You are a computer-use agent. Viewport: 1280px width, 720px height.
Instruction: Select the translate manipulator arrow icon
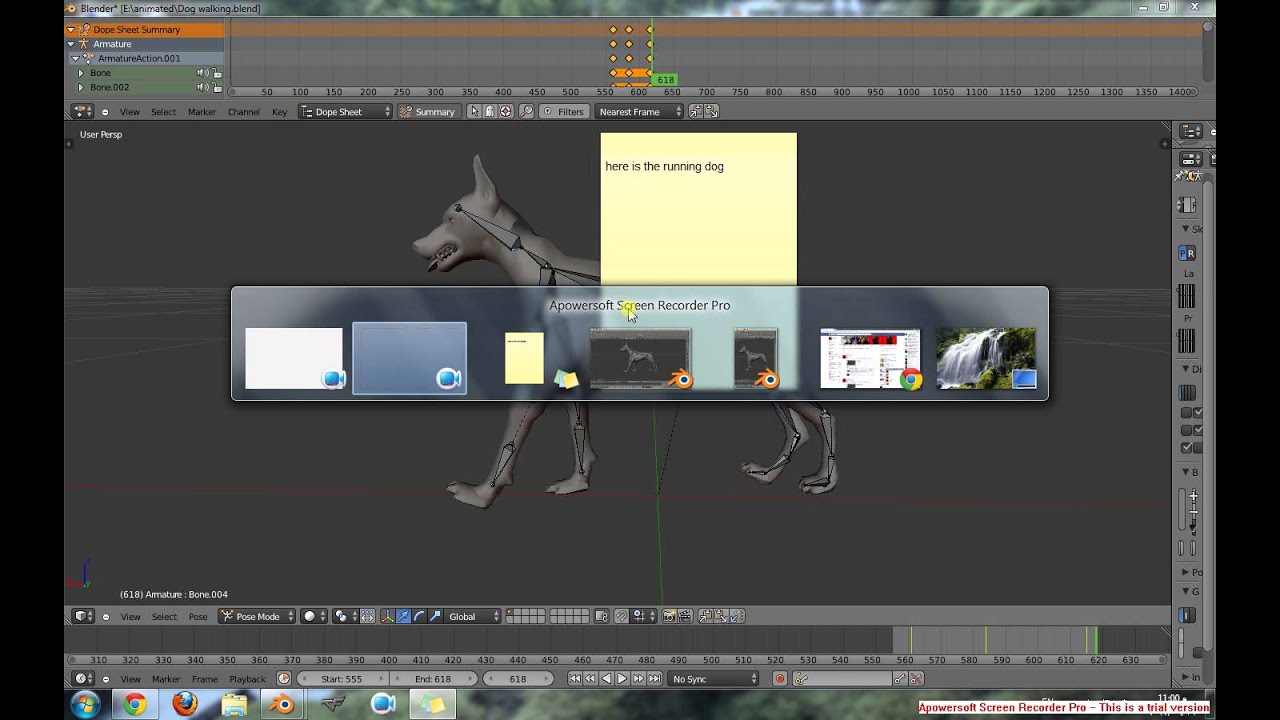[x=403, y=617]
